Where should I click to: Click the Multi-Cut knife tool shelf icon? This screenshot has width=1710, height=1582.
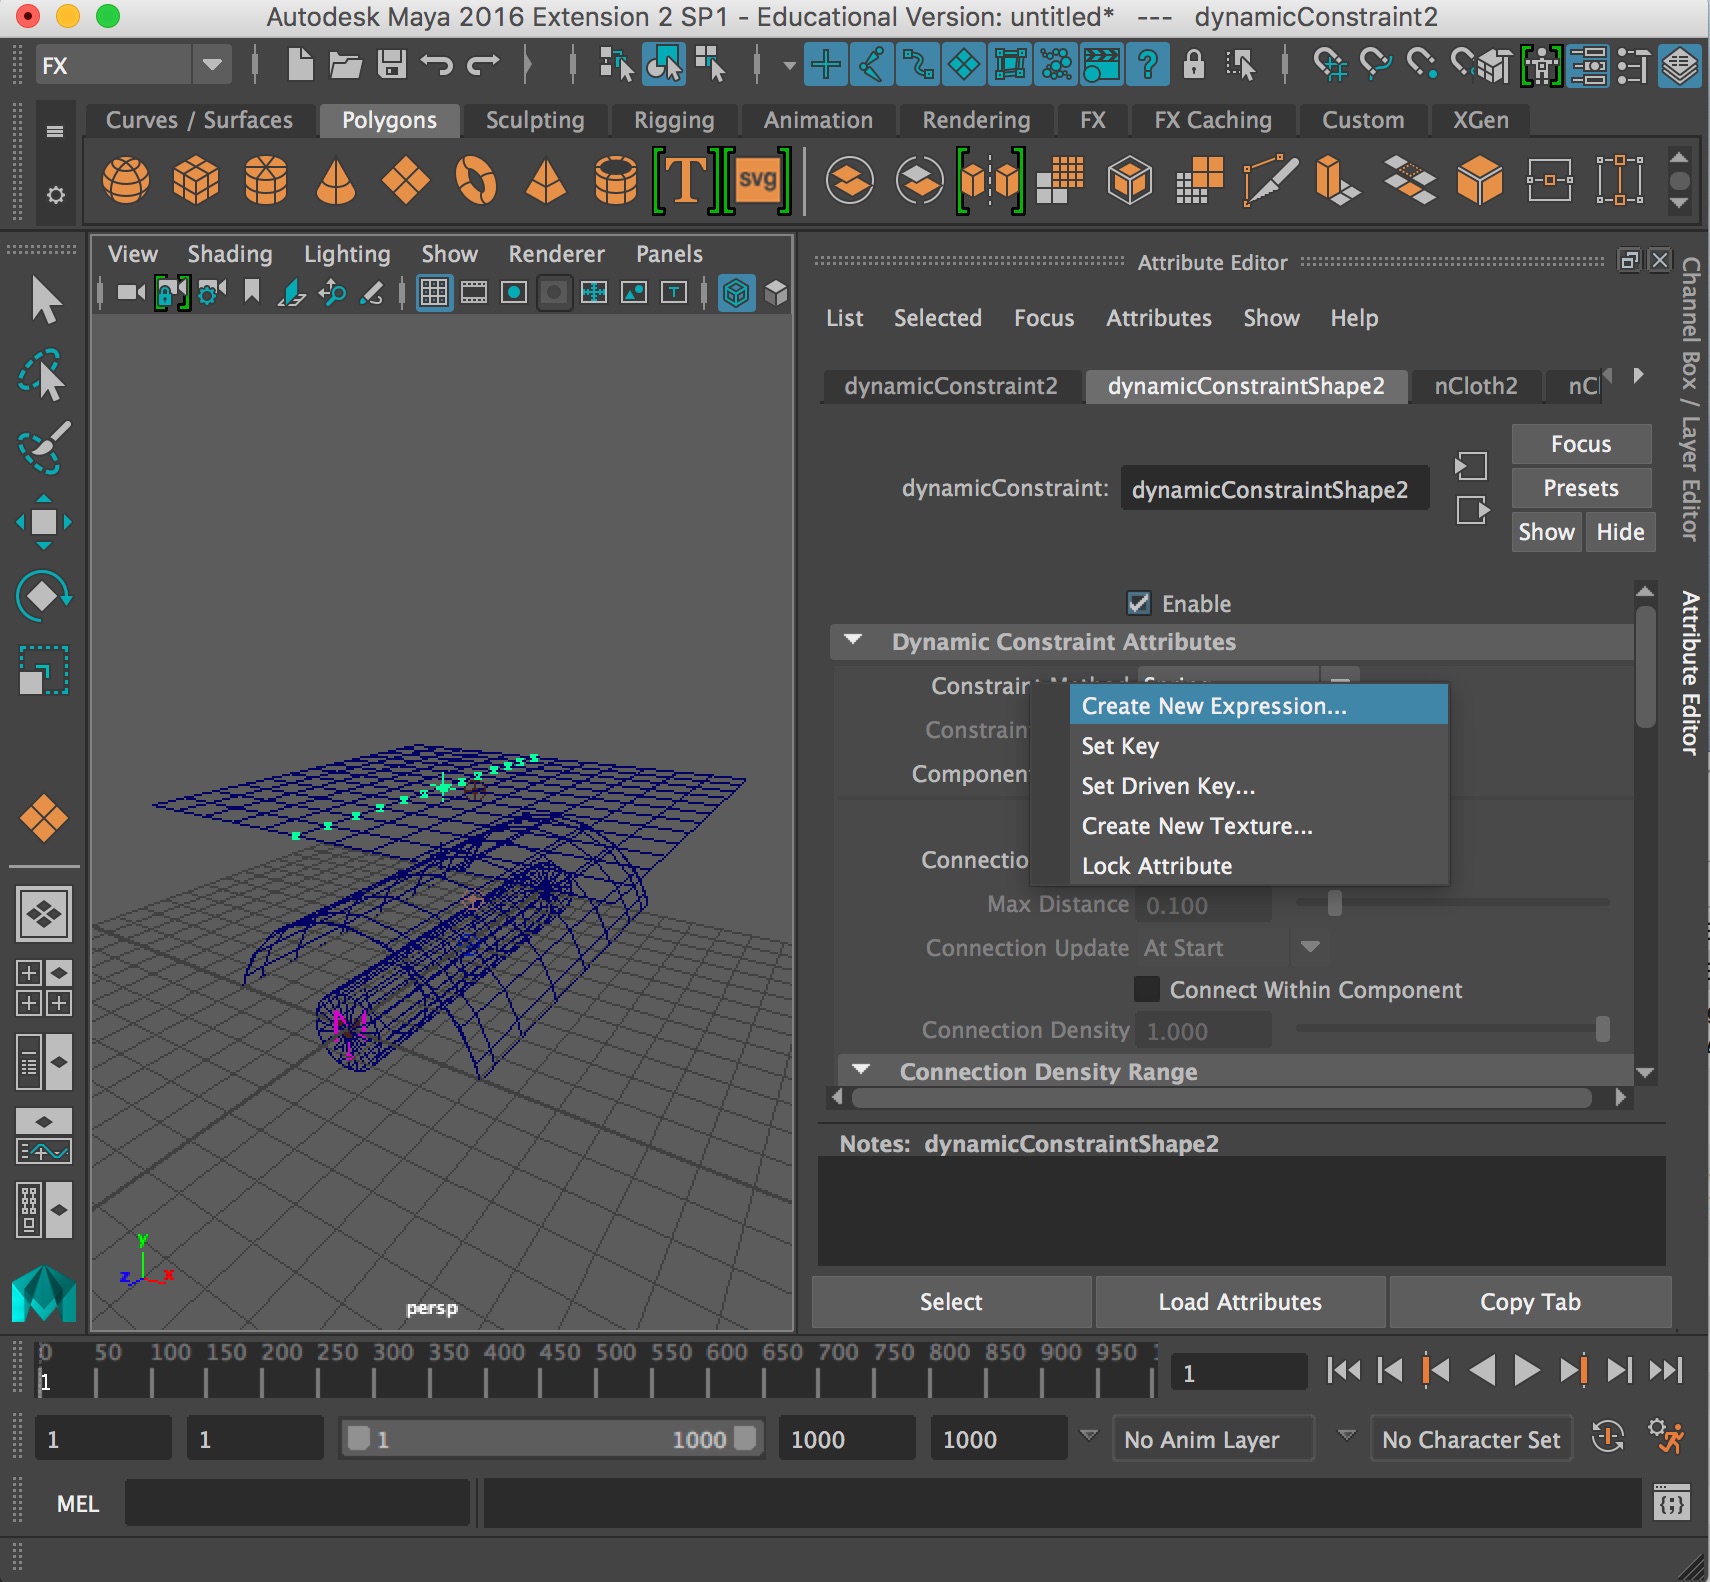coord(1270,181)
